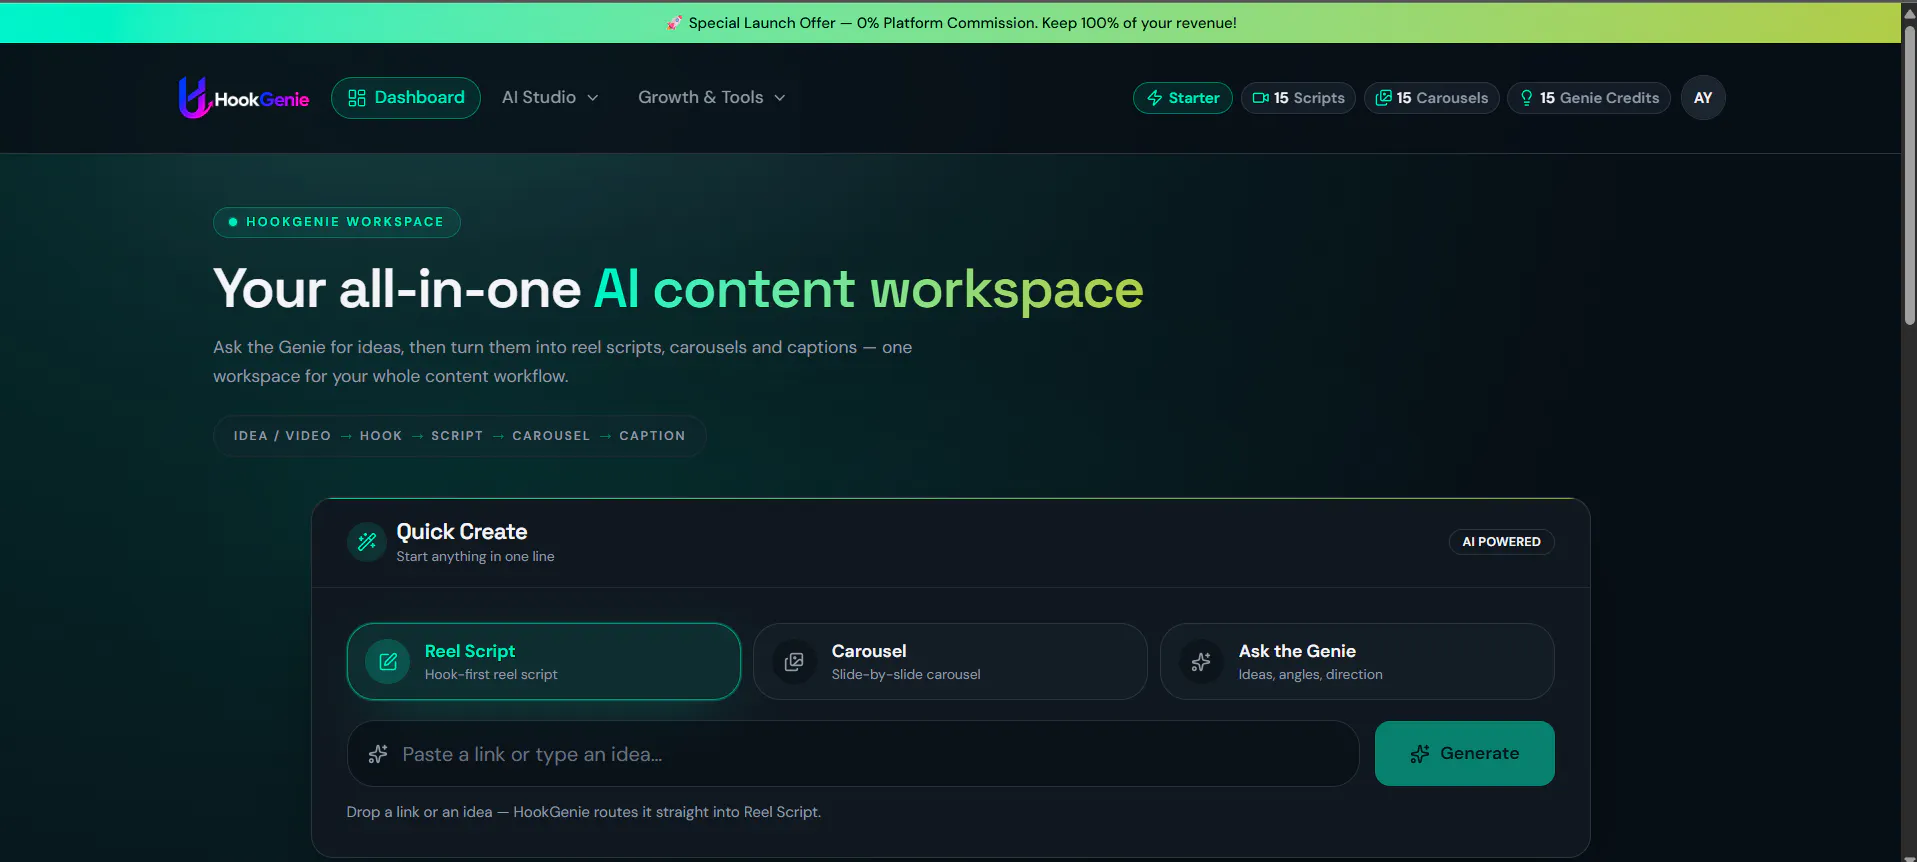1917x862 pixels.
Task: Go to the Dashboard tab
Action: [x=406, y=98]
